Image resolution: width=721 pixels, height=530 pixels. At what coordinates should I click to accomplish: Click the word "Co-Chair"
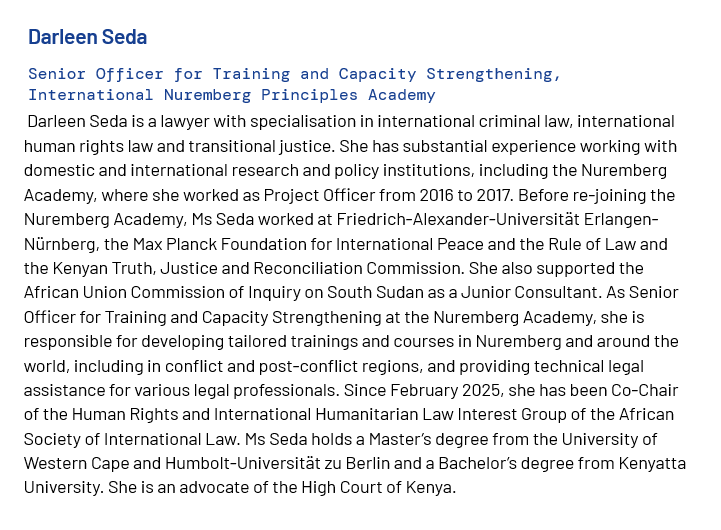click(x=641, y=390)
